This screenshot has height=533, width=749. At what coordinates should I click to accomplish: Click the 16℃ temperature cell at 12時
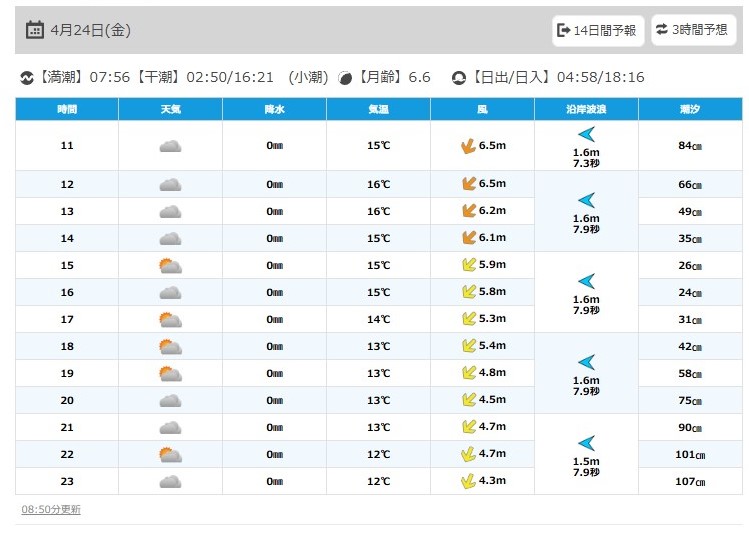378,184
